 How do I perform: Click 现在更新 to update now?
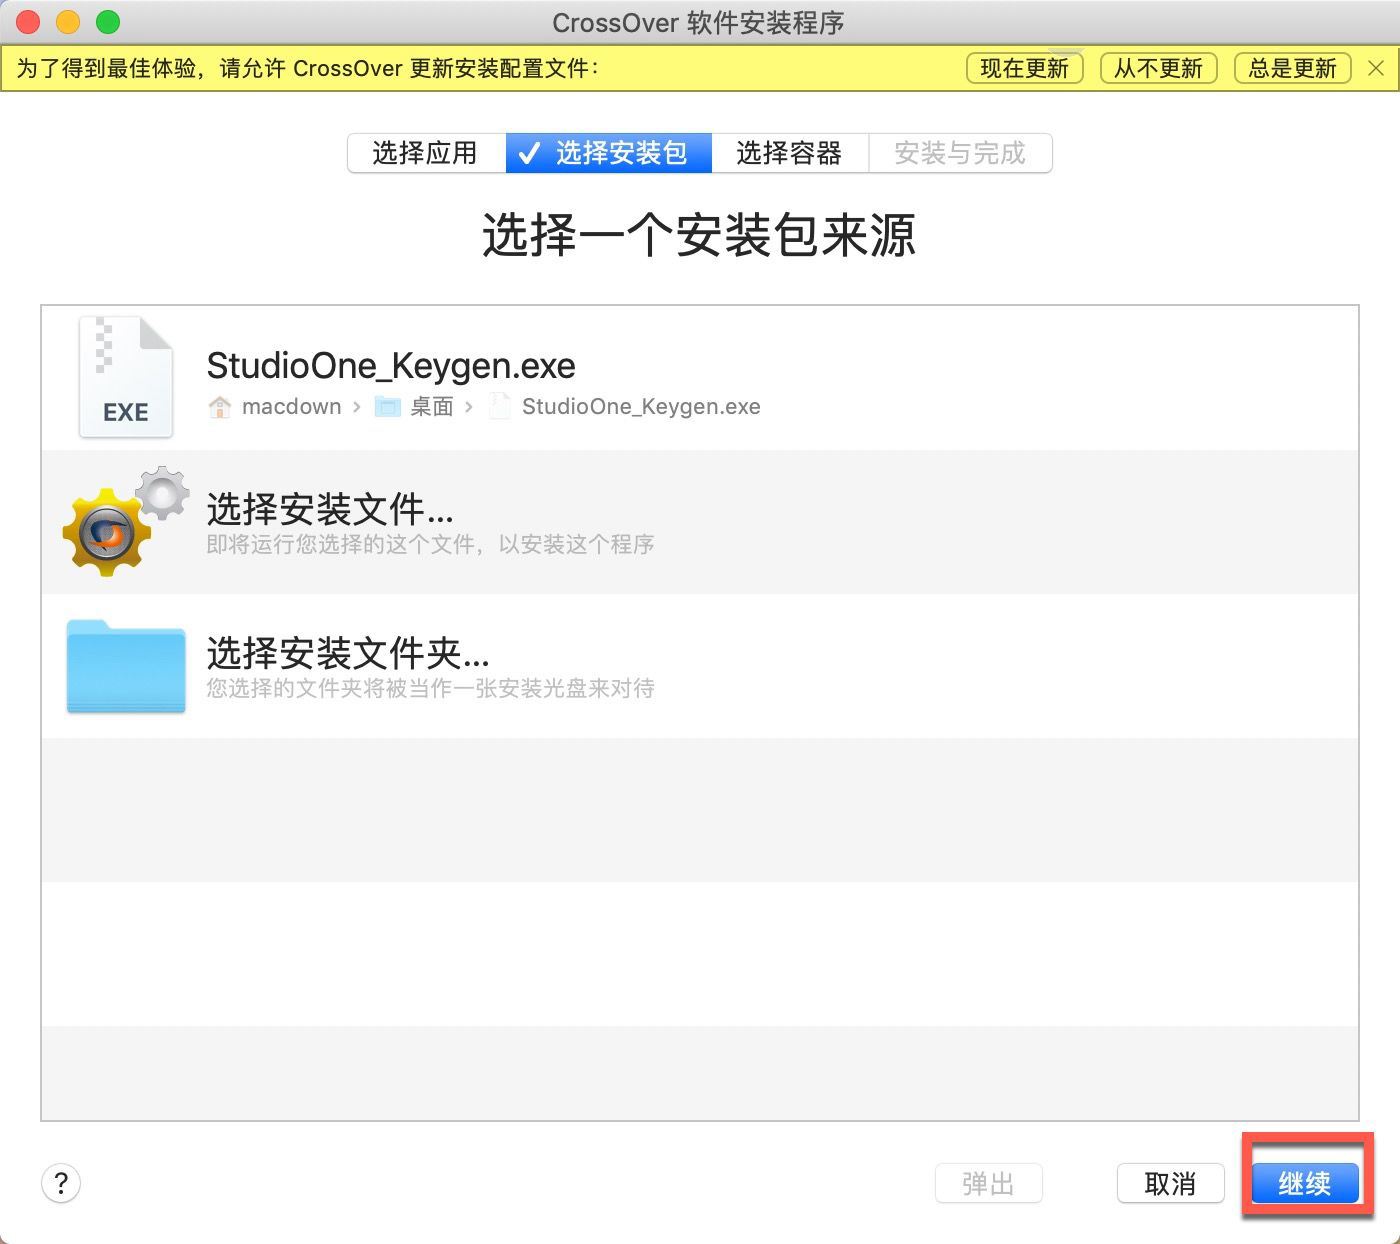coord(1024,68)
